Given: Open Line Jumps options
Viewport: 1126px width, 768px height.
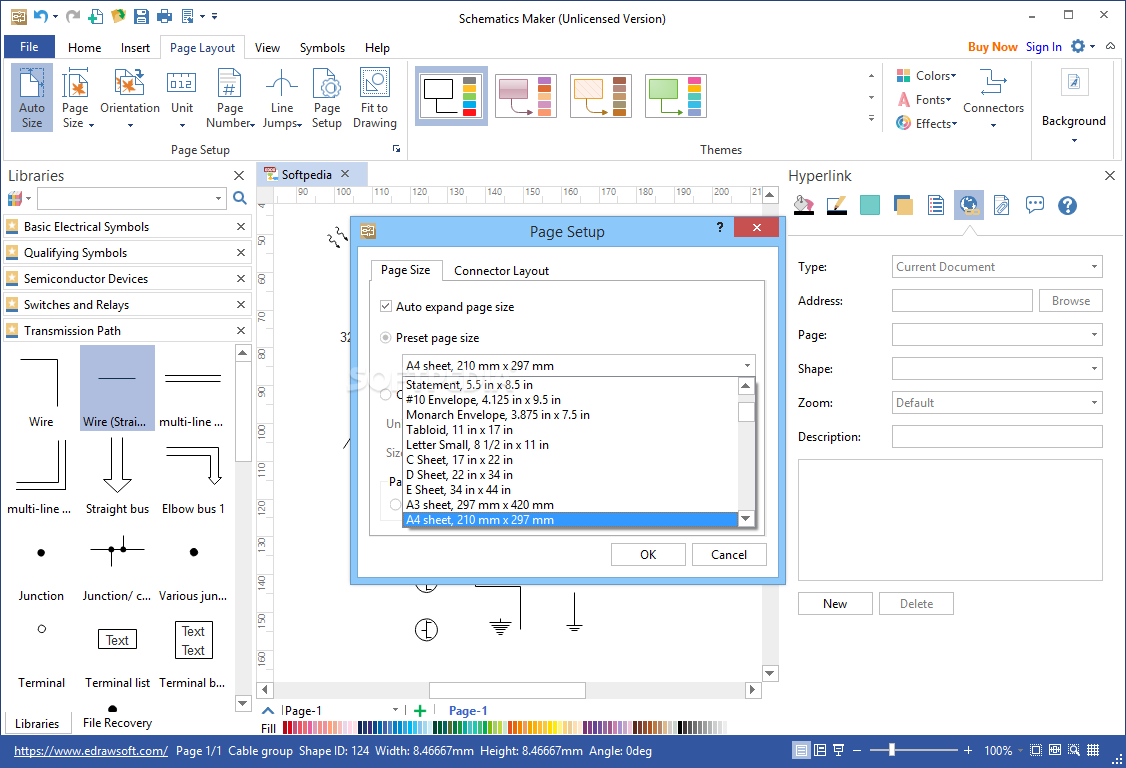Looking at the screenshot, I should point(282,97).
